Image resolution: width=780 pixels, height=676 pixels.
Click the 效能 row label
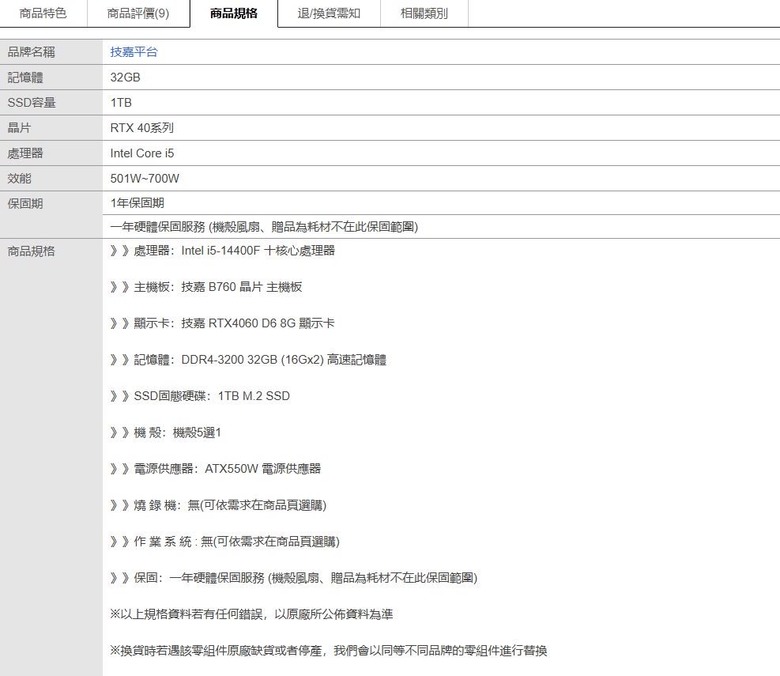coord(19,178)
